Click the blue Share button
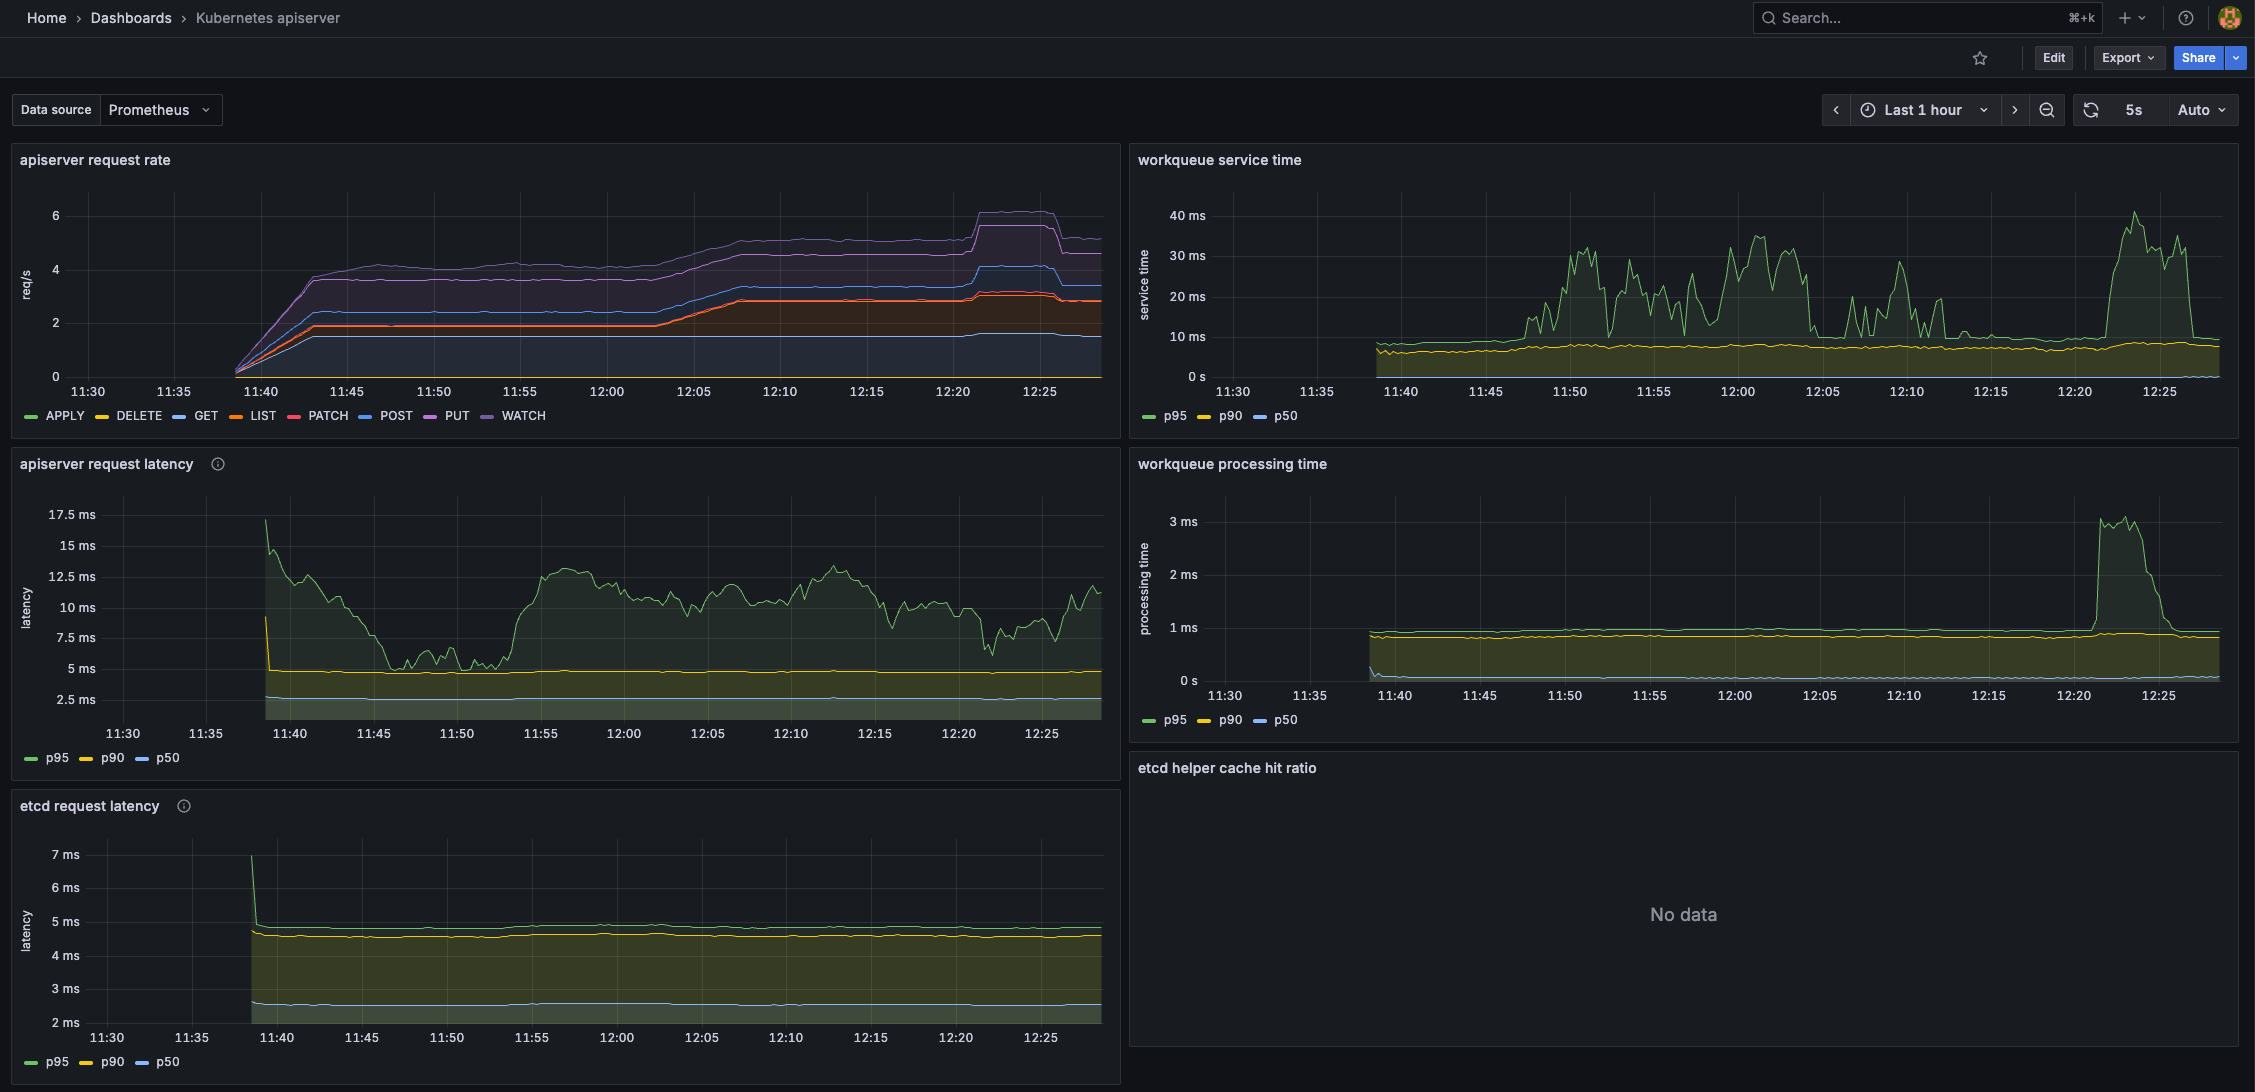Viewport: 2255px width, 1092px height. (x=2198, y=58)
